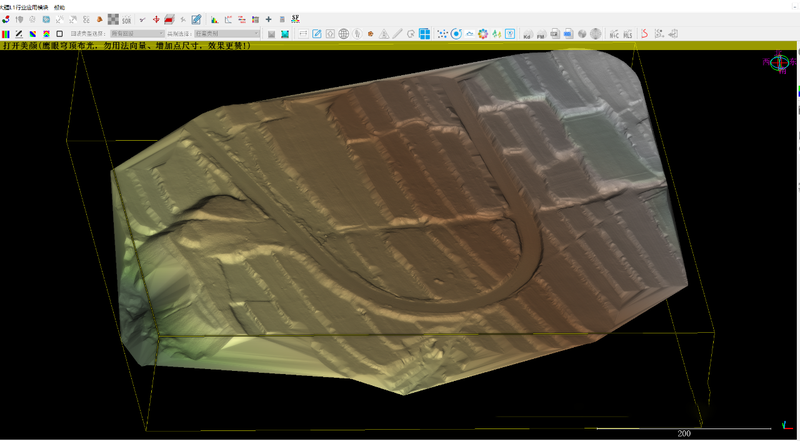Select the red clipping box icon

coord(169,19)
